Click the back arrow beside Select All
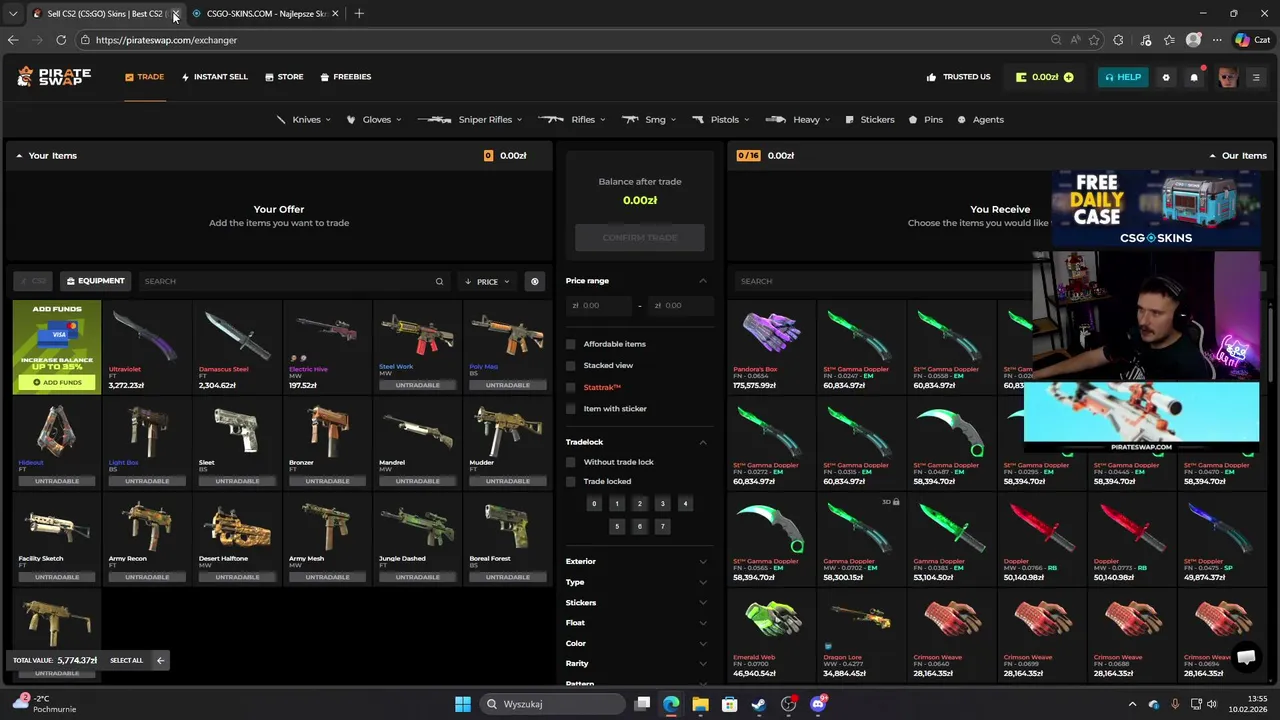 tap(160, 660)
